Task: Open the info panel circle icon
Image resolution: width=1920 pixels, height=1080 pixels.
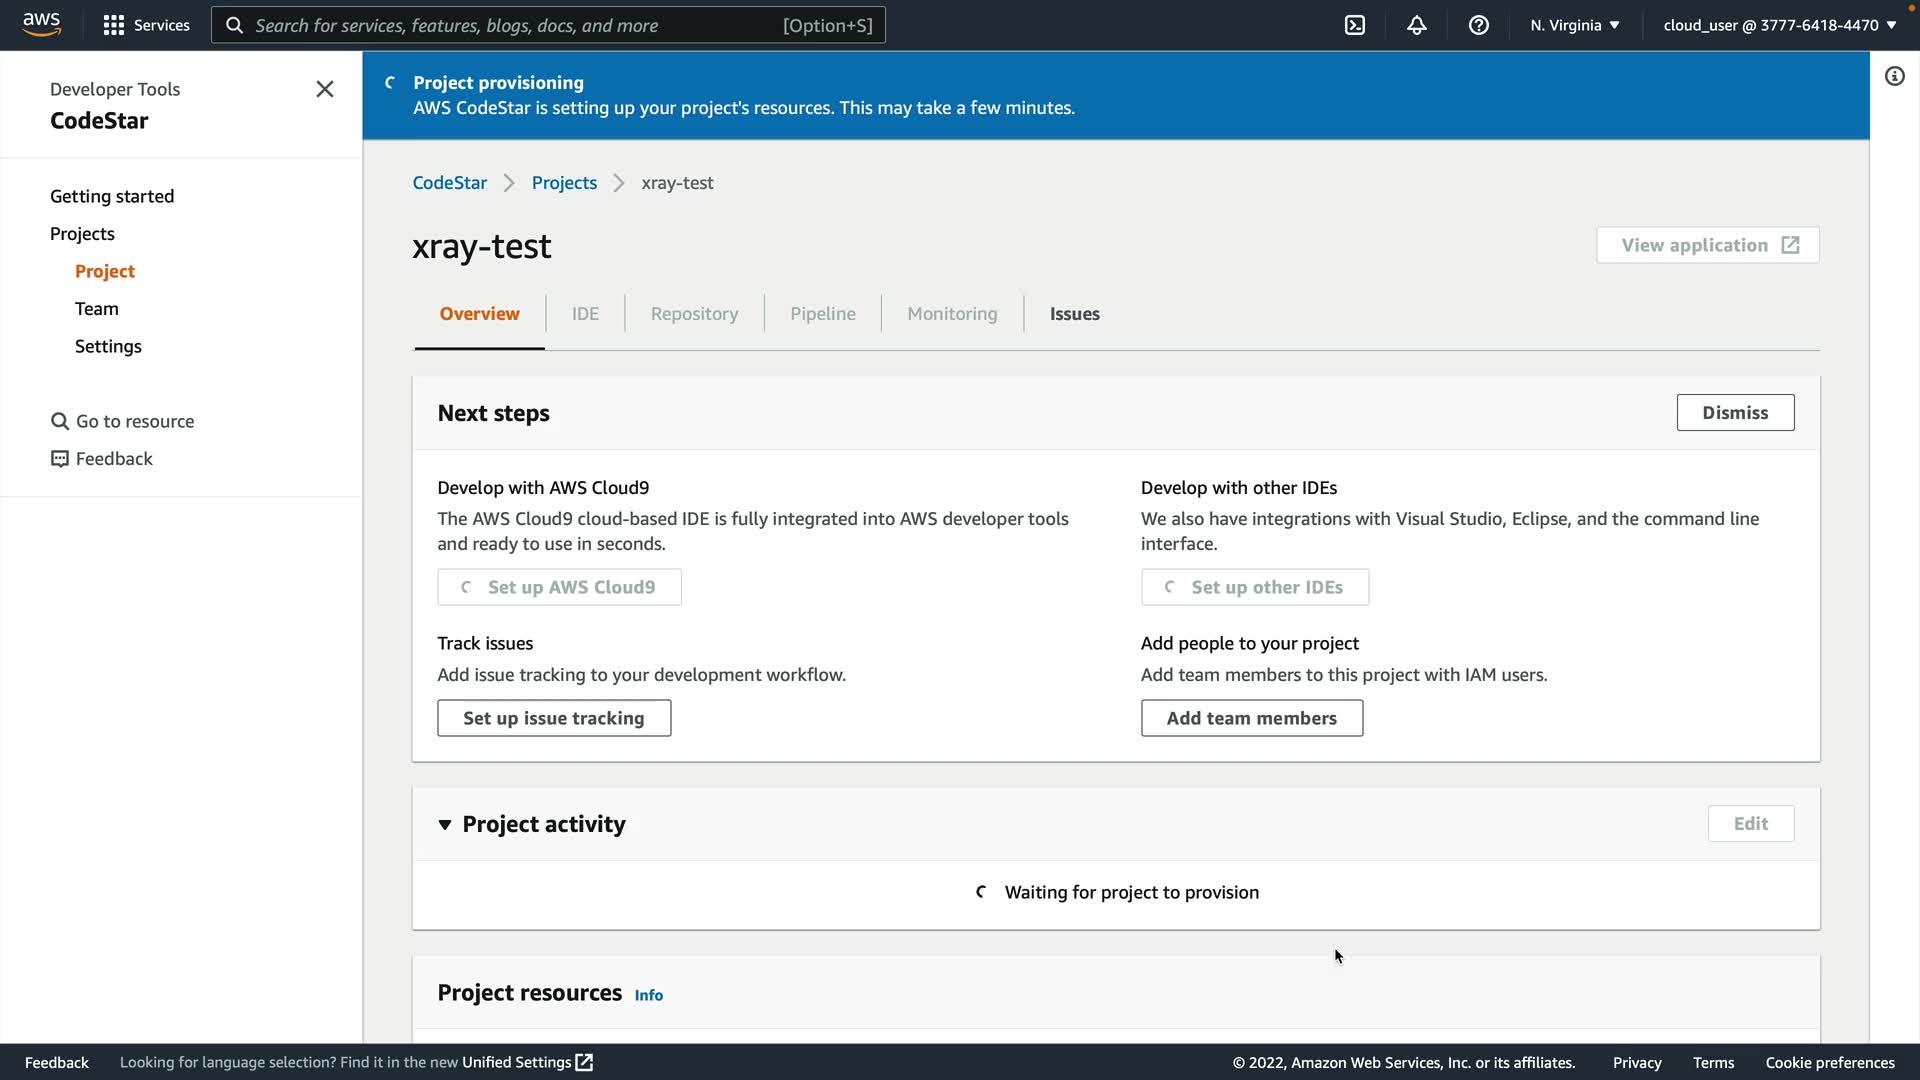Action: (1895, 77)
